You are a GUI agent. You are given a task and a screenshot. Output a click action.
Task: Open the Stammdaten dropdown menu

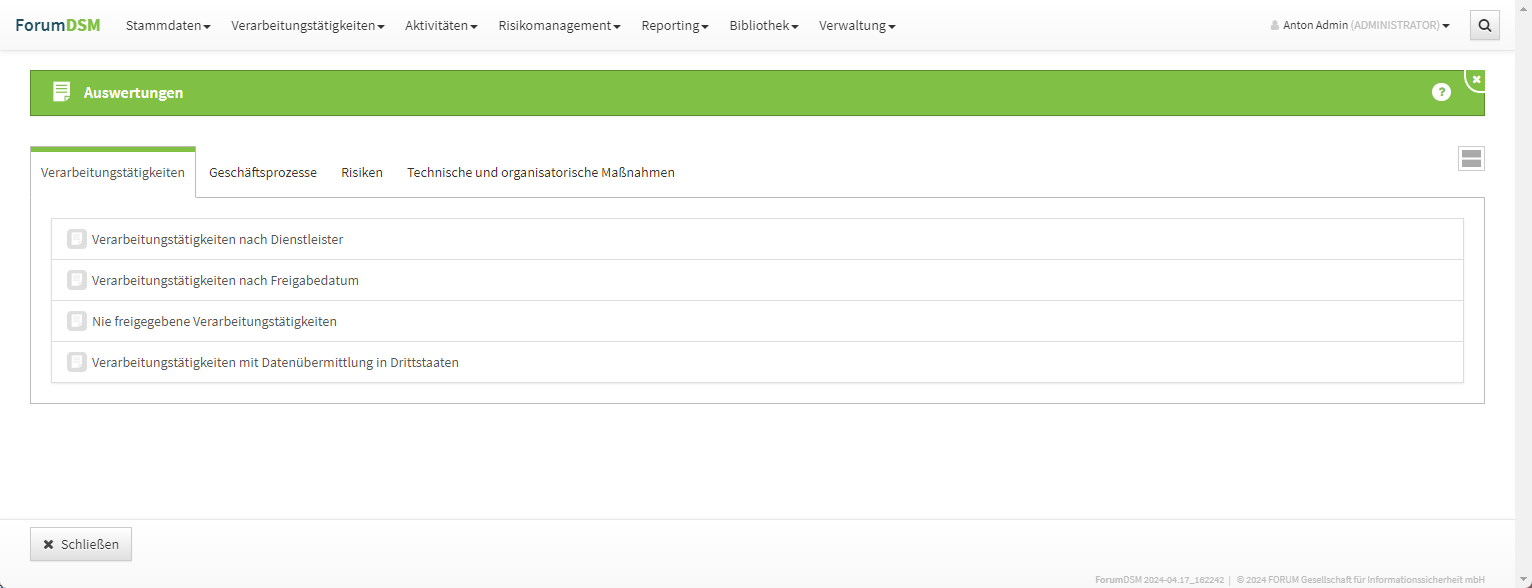[x=168, y=26]
